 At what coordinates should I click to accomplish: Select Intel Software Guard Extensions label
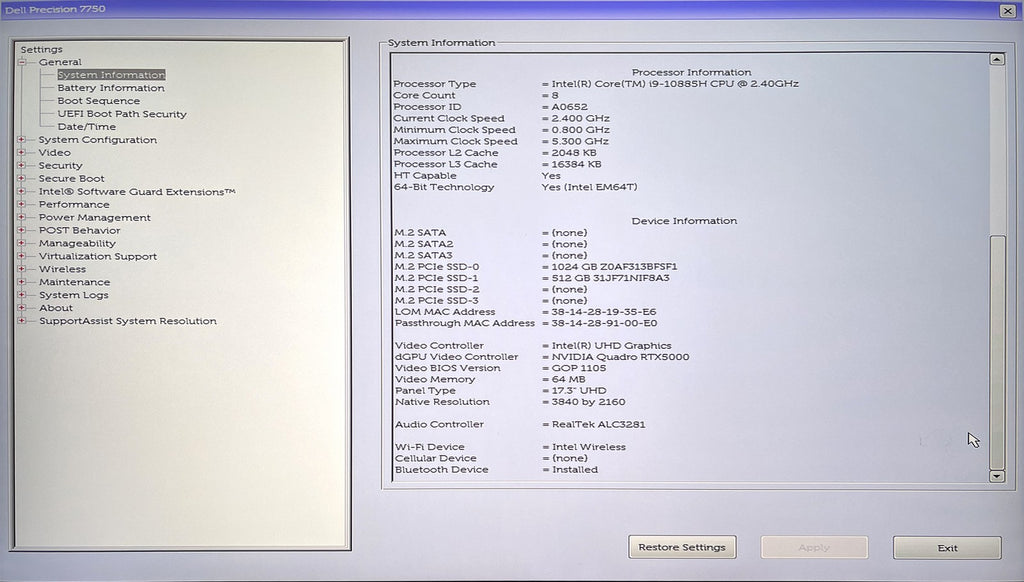coord(136,191)
